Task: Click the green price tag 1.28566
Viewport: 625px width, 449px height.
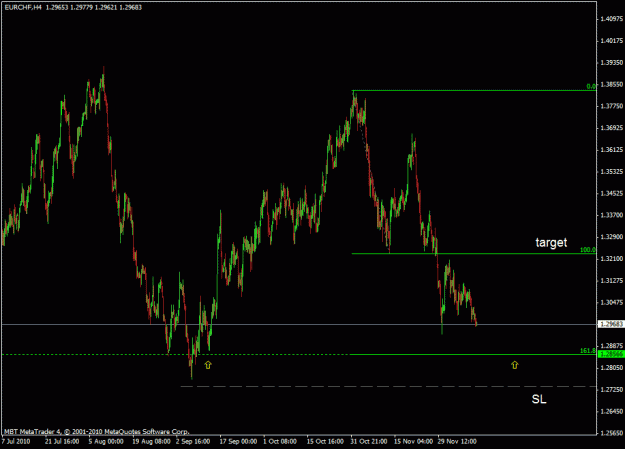Action: [x=611, y=354]
